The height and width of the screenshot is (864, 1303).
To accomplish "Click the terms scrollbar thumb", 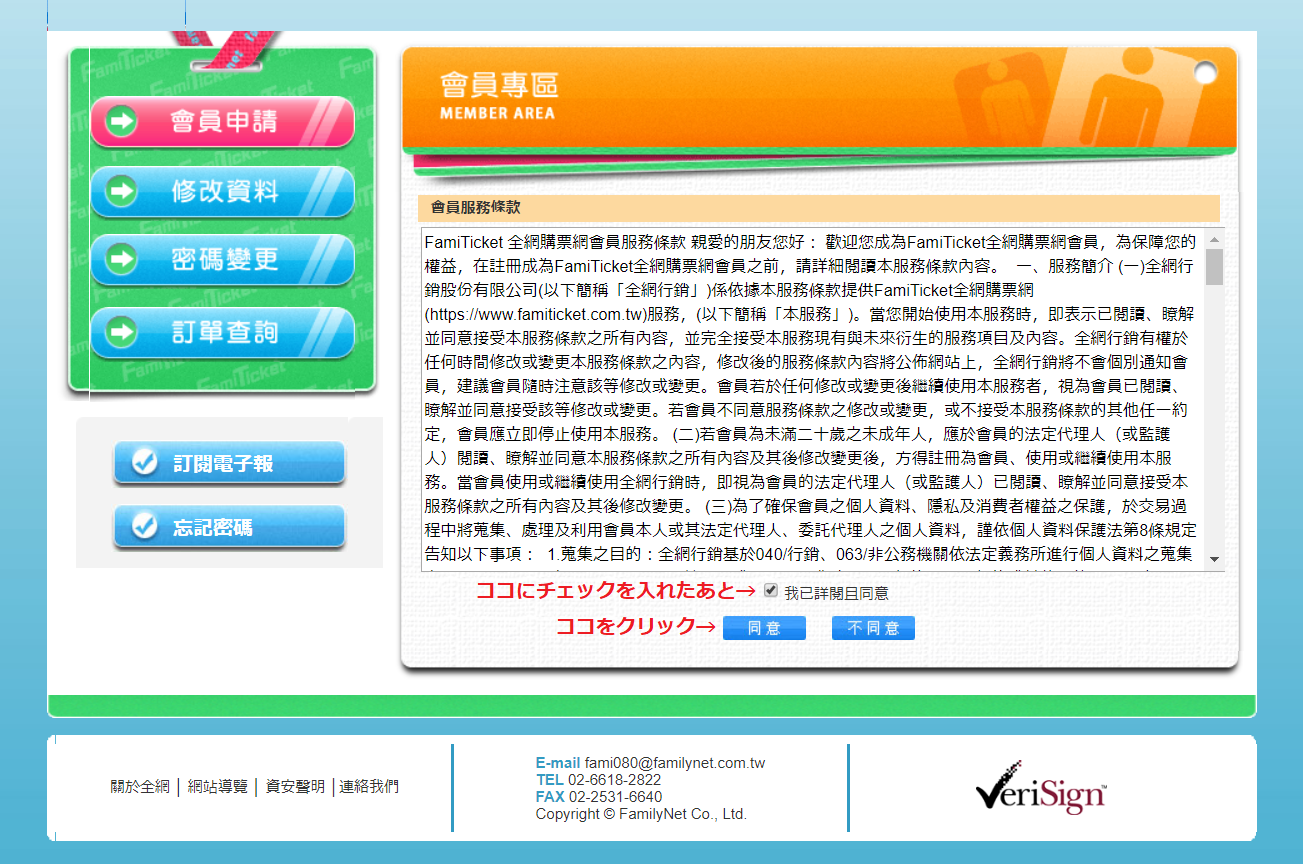I will (1214, 267).
